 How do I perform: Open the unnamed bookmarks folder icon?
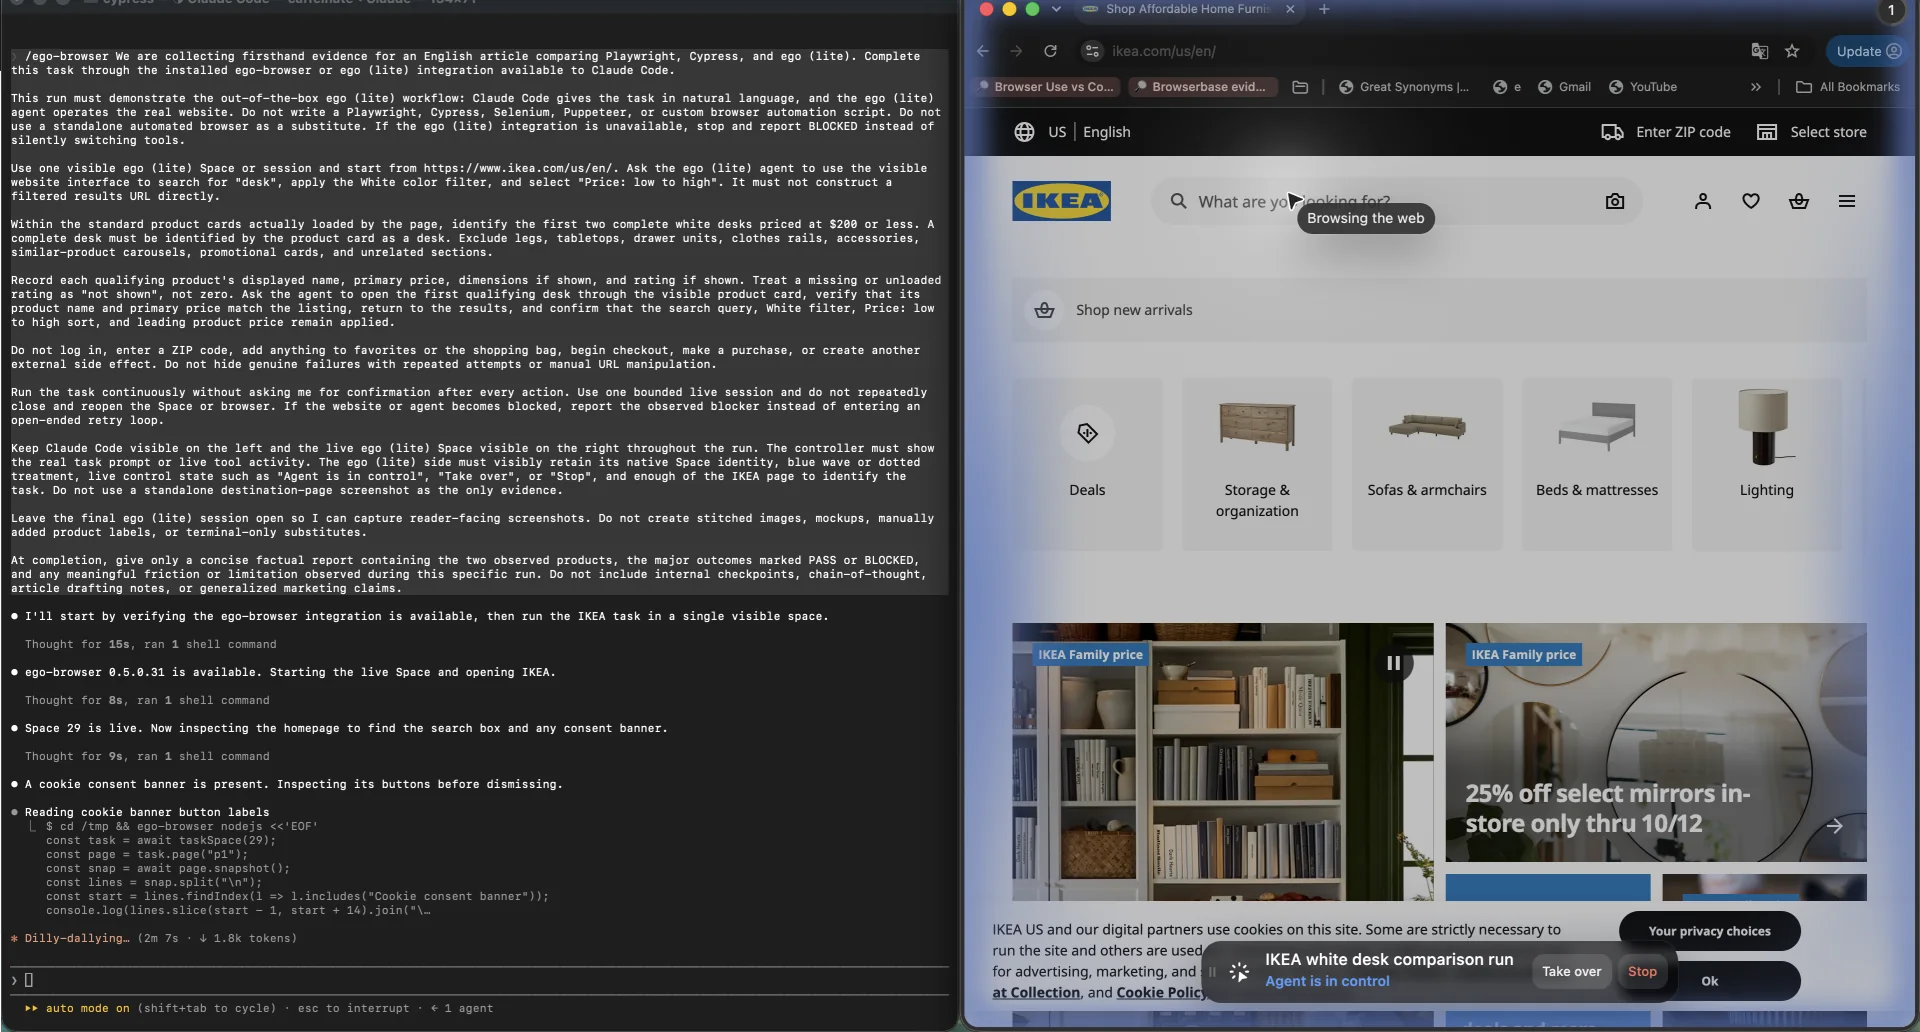tap(1300, 87)
